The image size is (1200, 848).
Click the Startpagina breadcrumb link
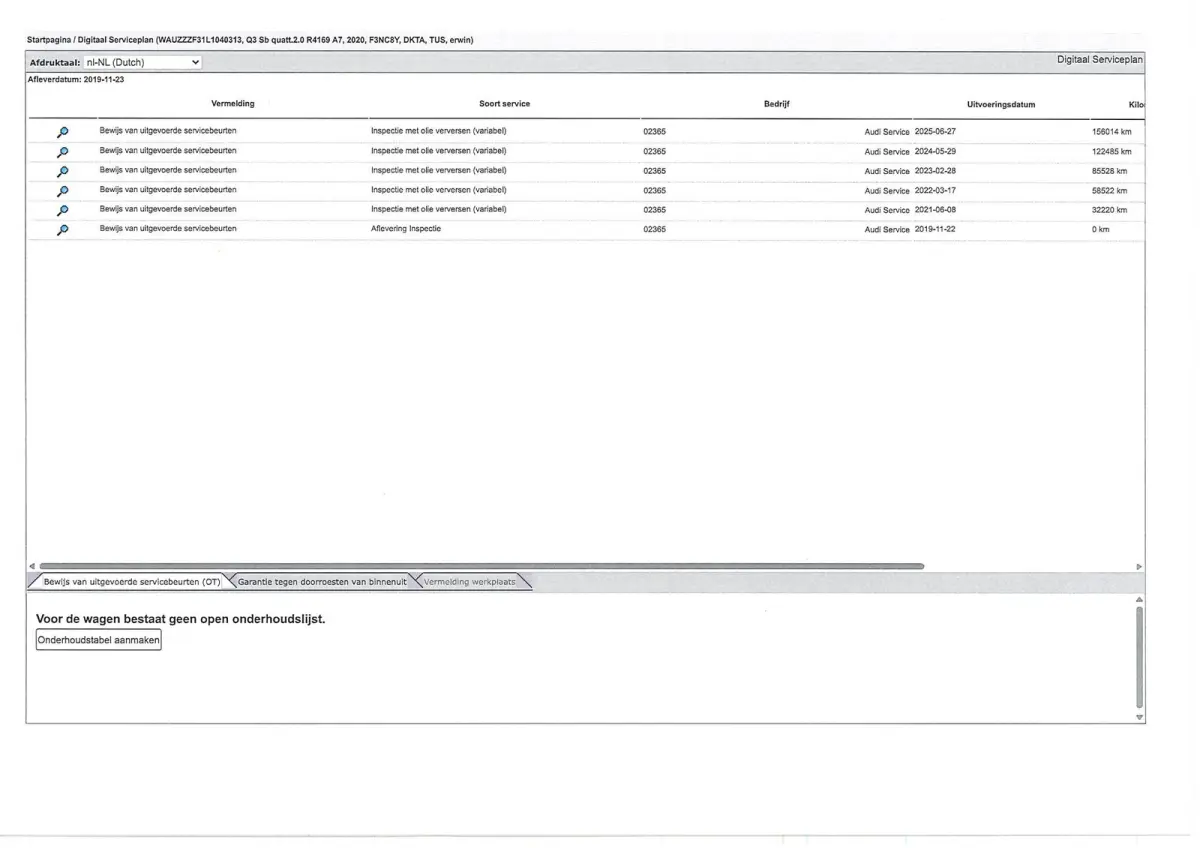click(50, 40)
